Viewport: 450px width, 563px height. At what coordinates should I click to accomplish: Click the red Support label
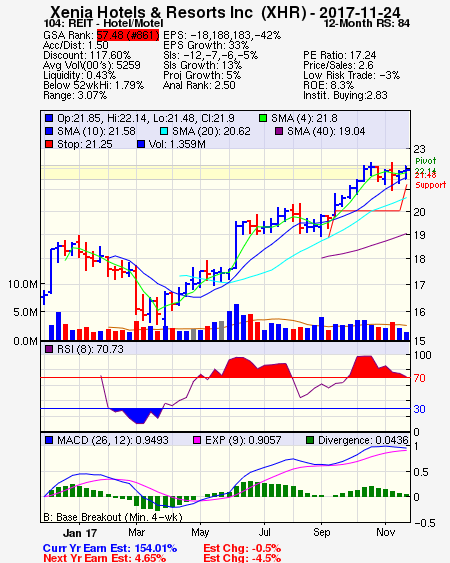click(x=430, y=185)
